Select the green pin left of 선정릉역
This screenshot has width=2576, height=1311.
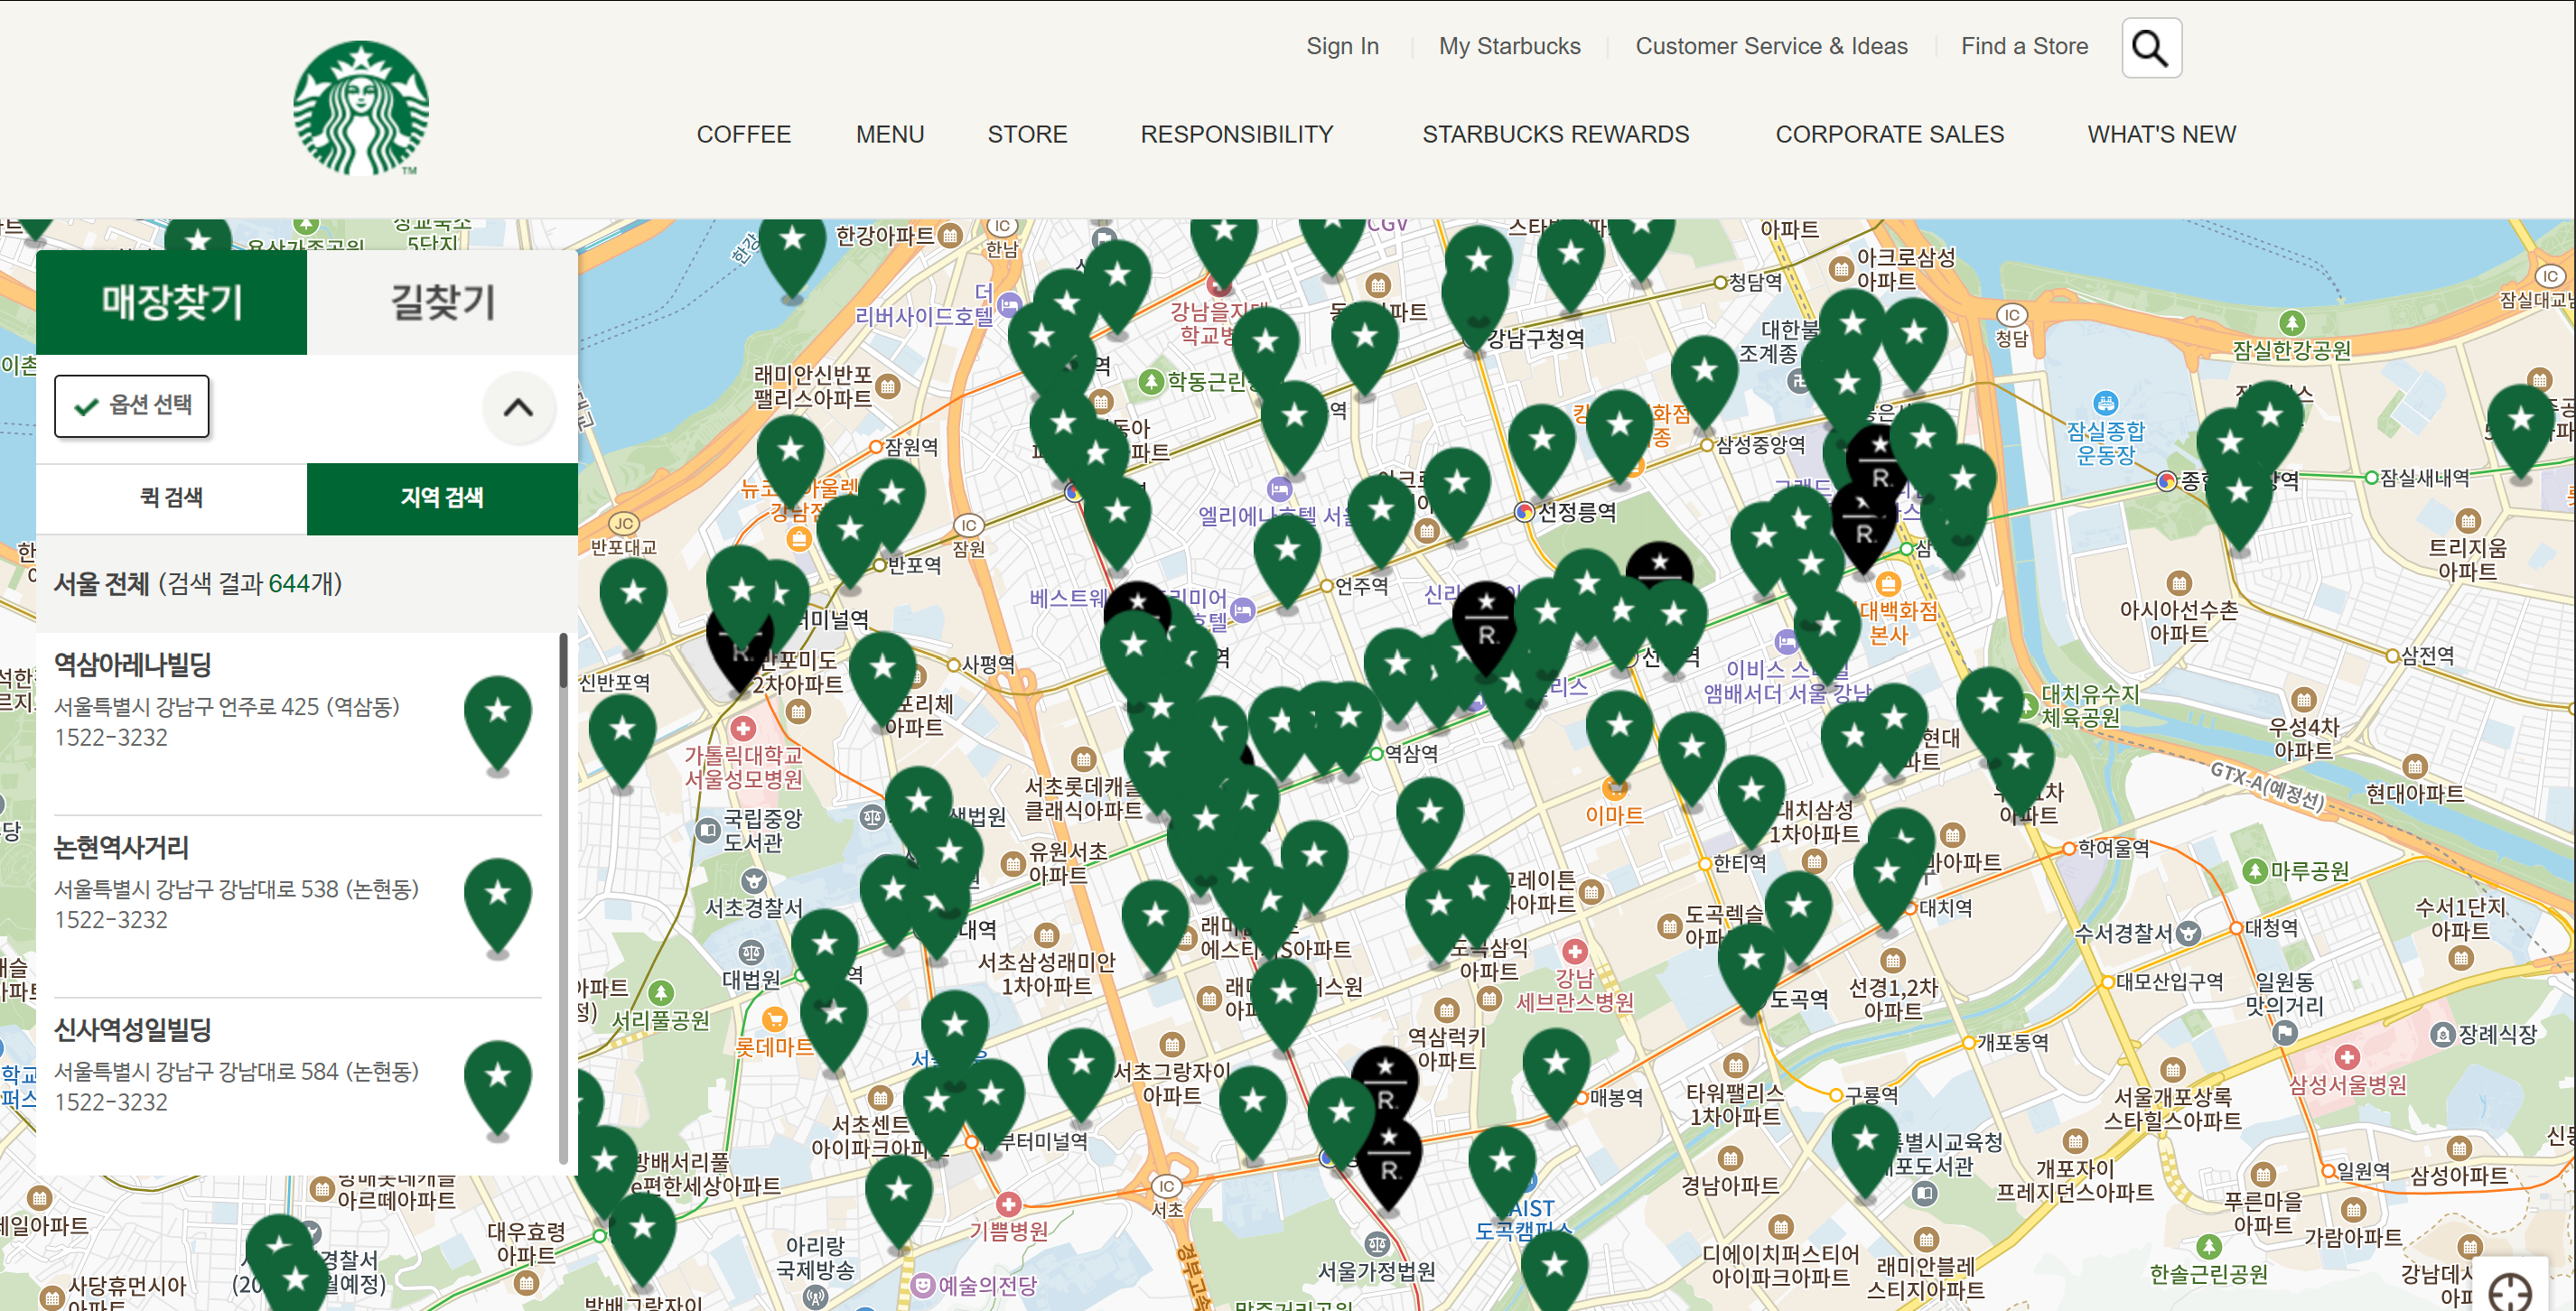(x=1457, y=494)
